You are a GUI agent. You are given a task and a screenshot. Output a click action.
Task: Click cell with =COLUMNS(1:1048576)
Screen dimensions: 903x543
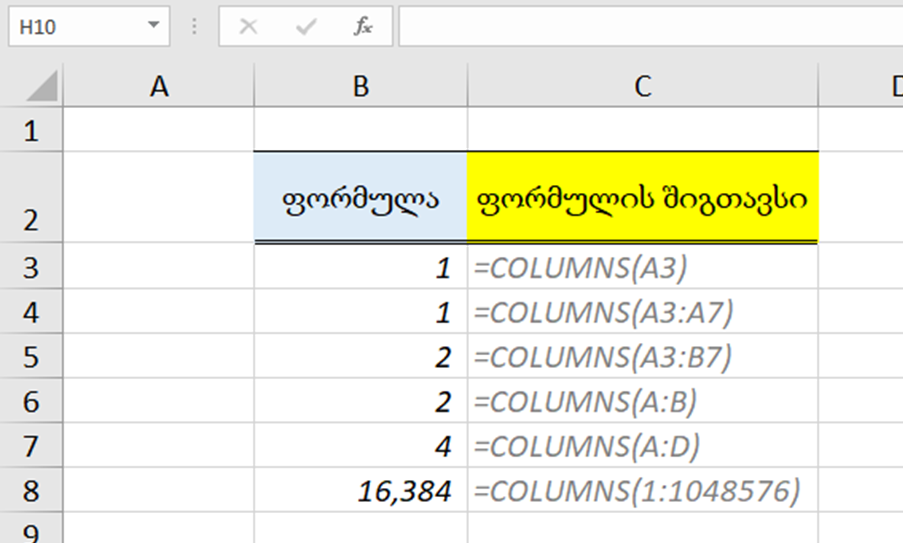(x=643, y=490)
